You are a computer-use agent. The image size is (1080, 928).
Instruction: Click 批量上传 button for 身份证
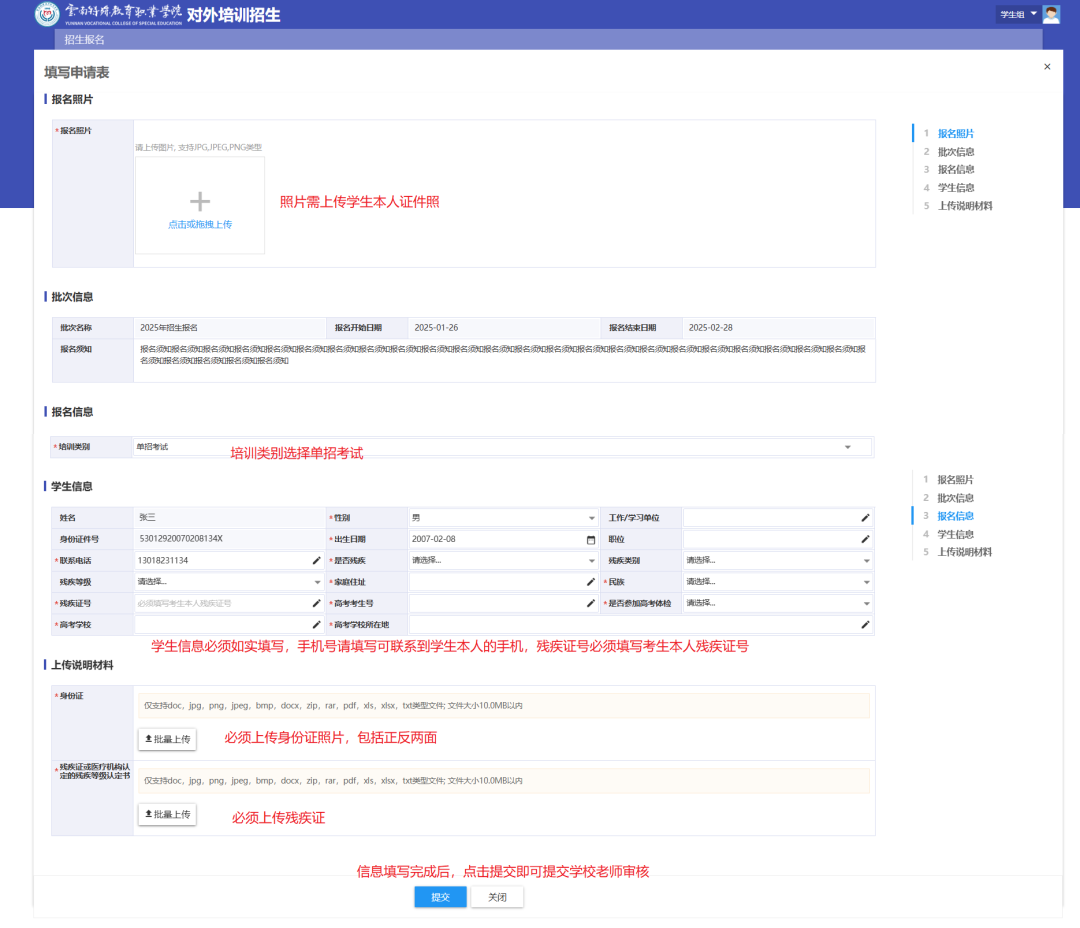(167, 739)
